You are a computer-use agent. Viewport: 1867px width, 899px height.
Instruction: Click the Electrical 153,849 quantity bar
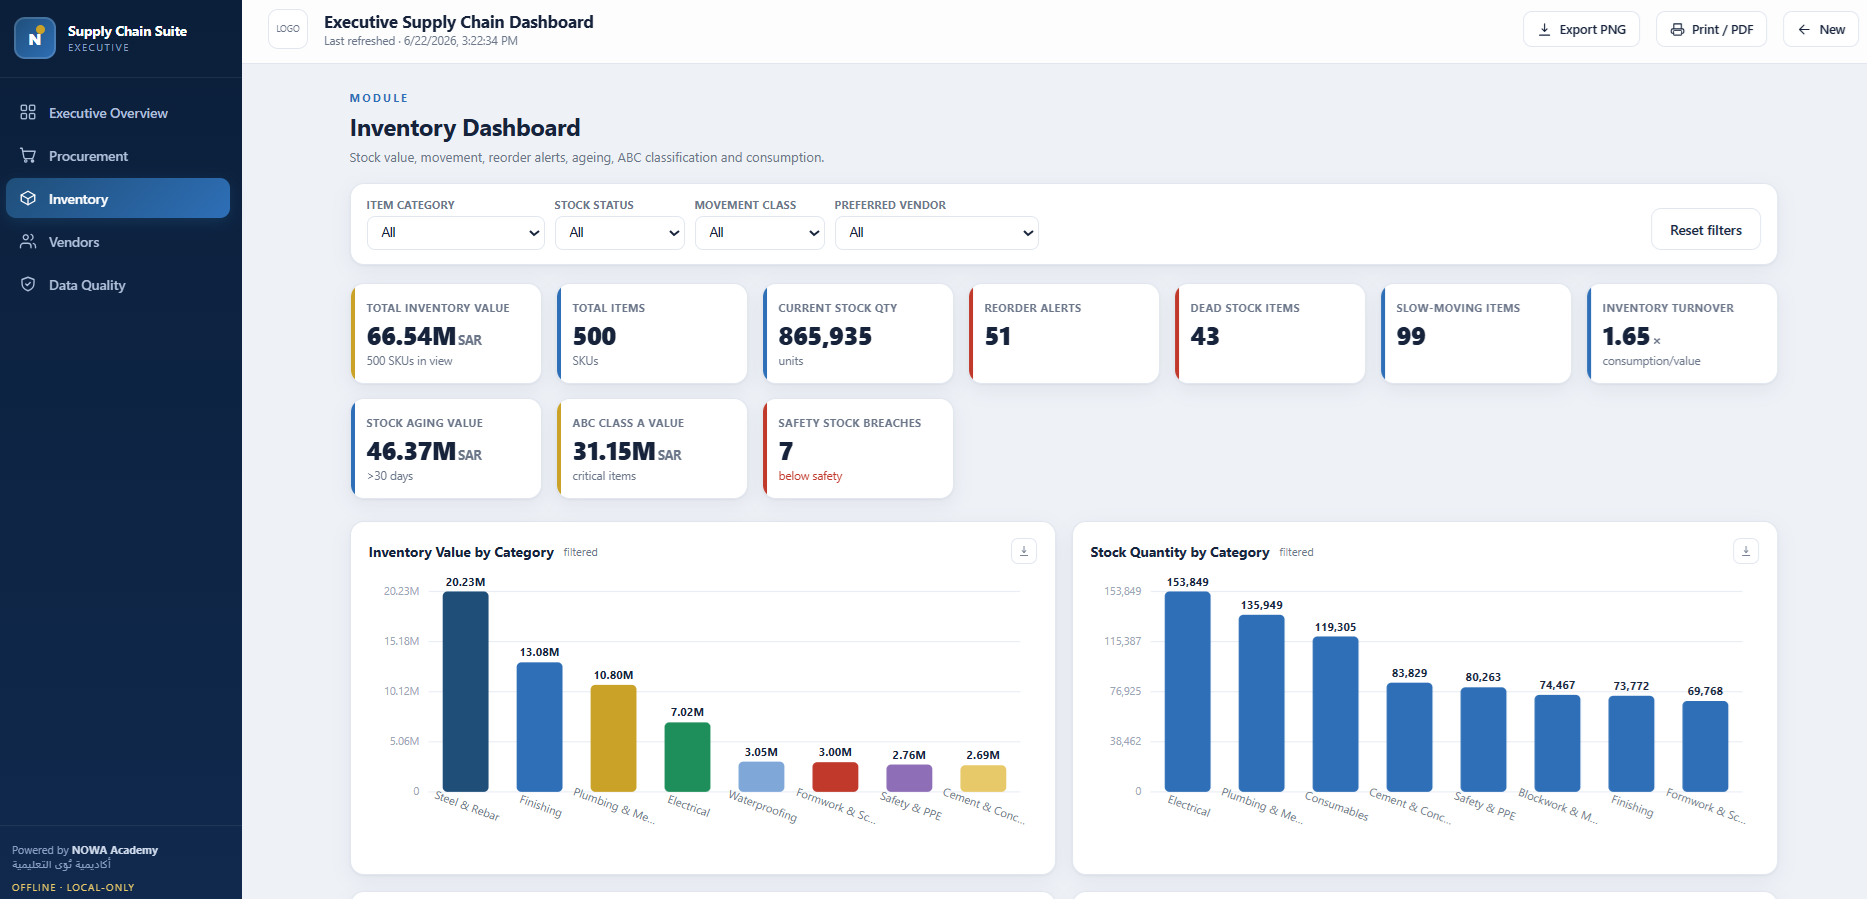click(x=1188, y=691)
